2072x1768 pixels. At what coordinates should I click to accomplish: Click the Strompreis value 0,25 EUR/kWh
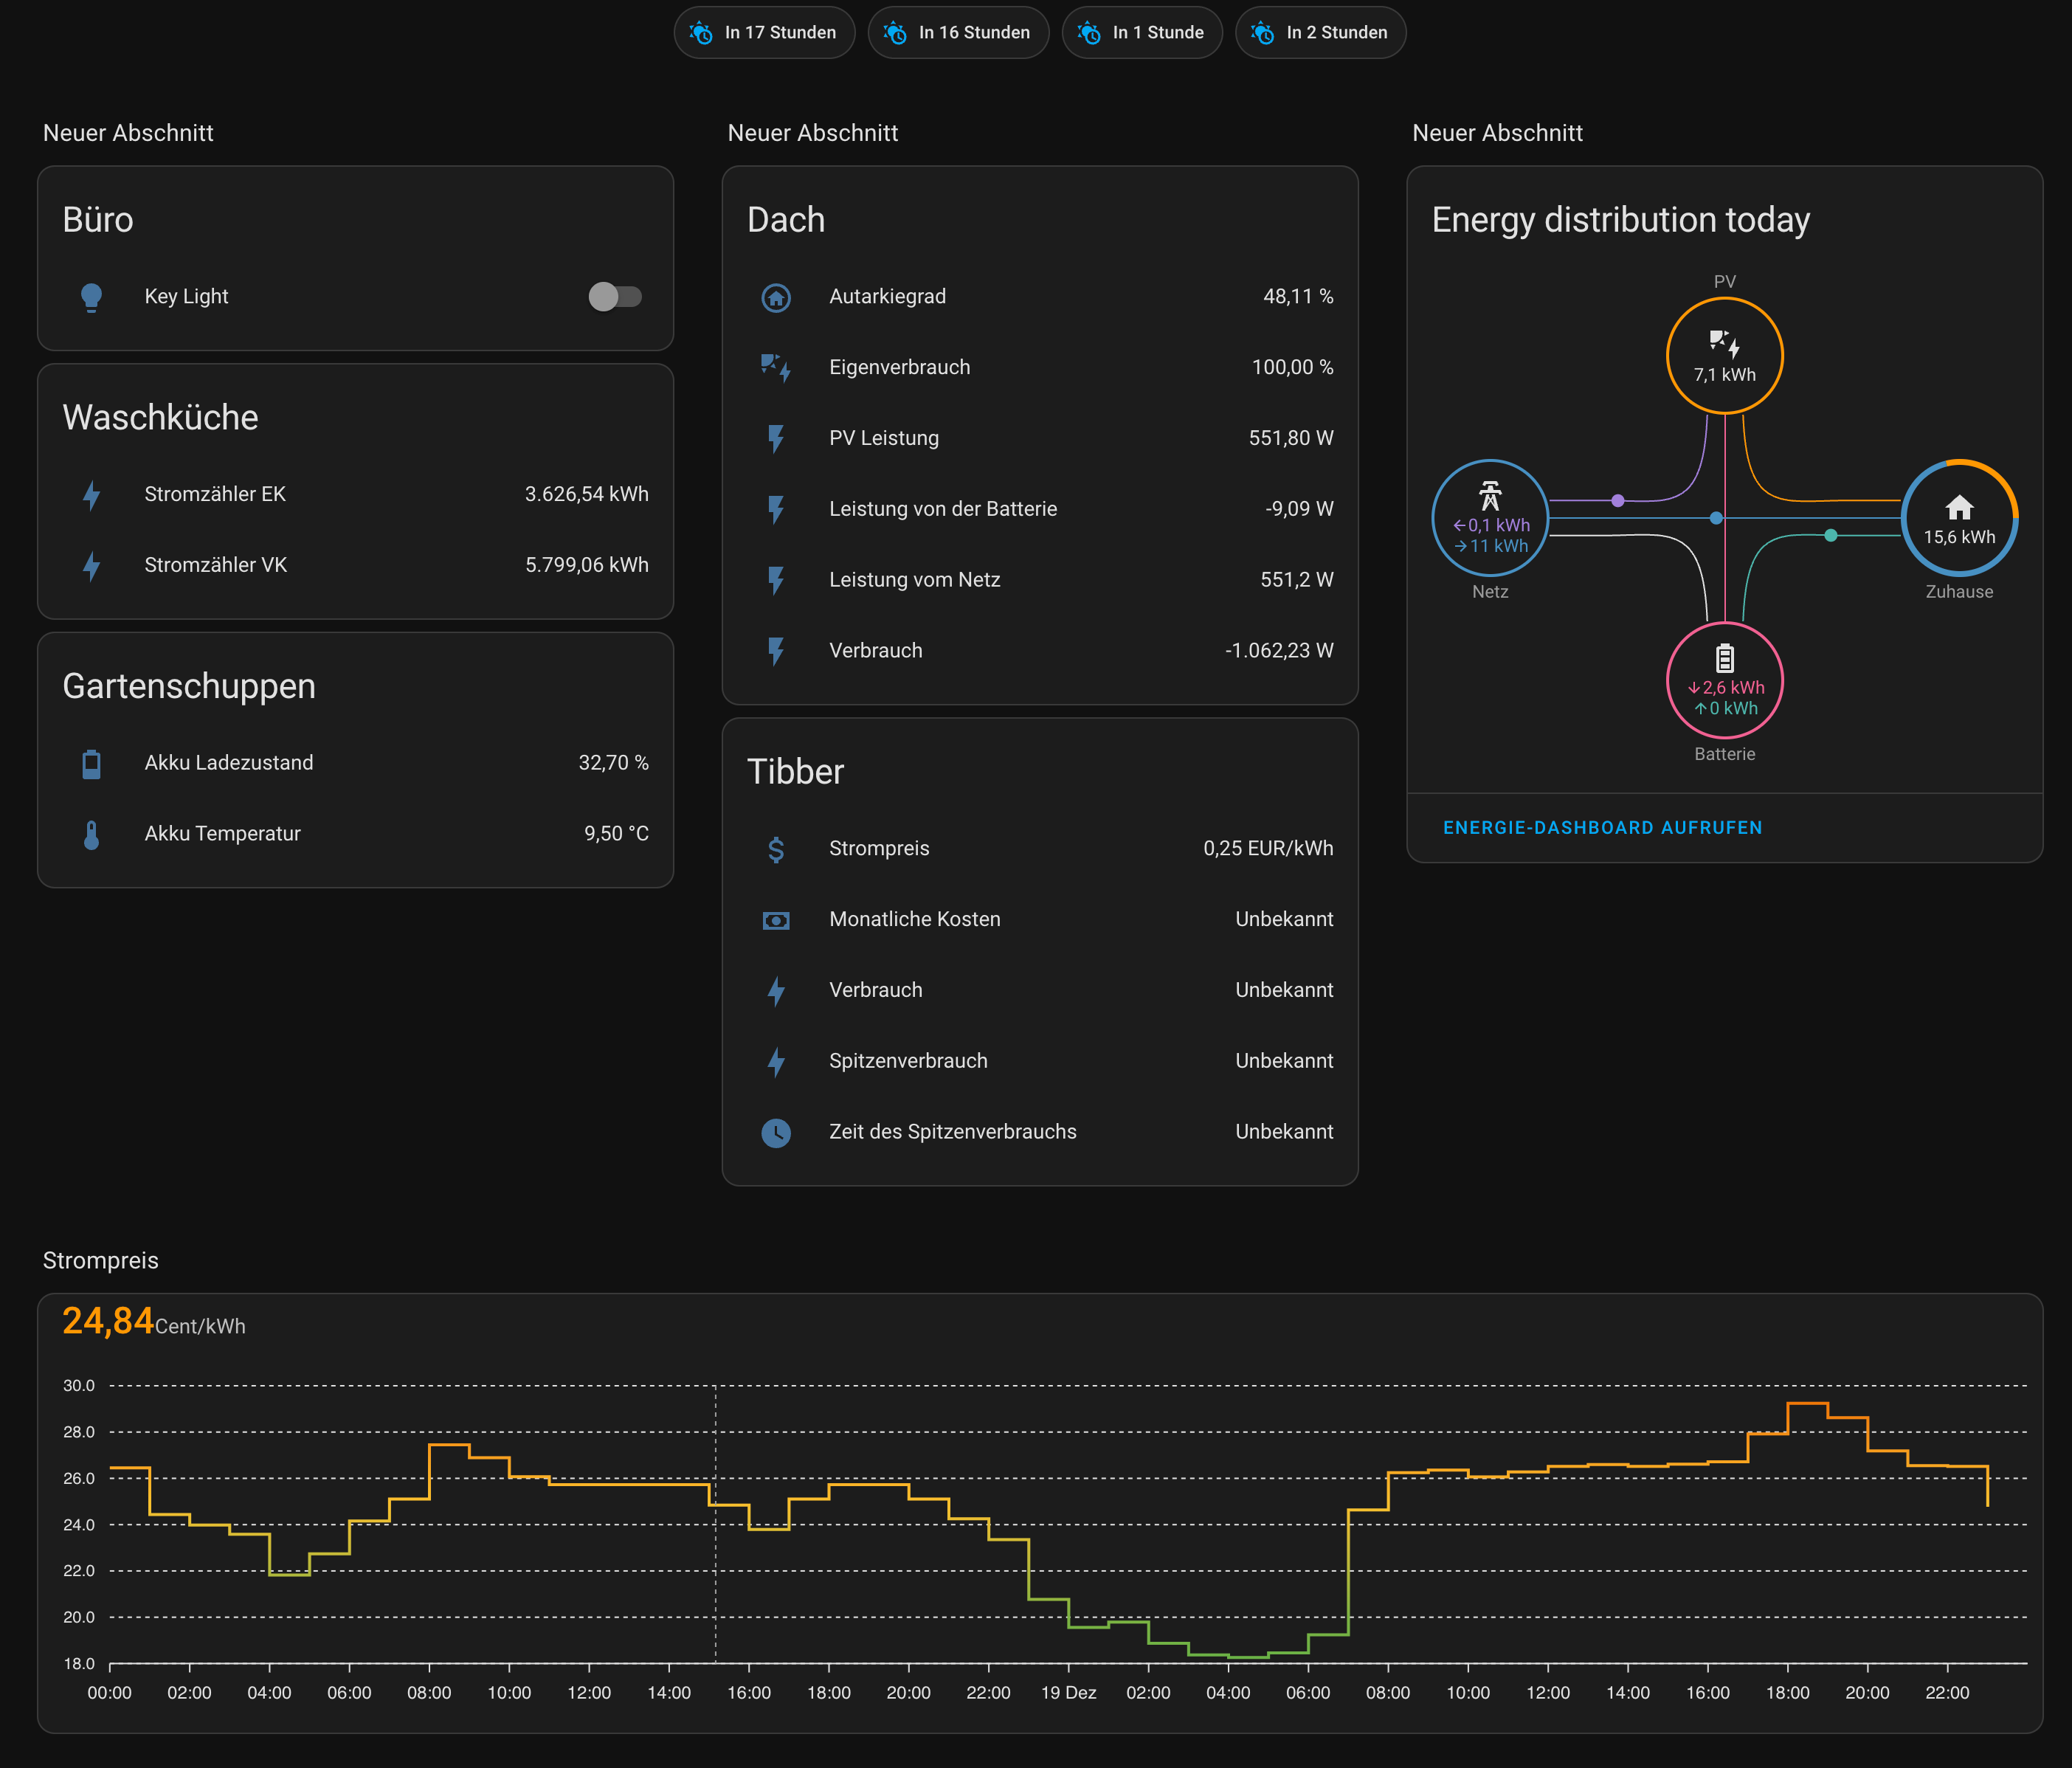[x=1268, y=849]
